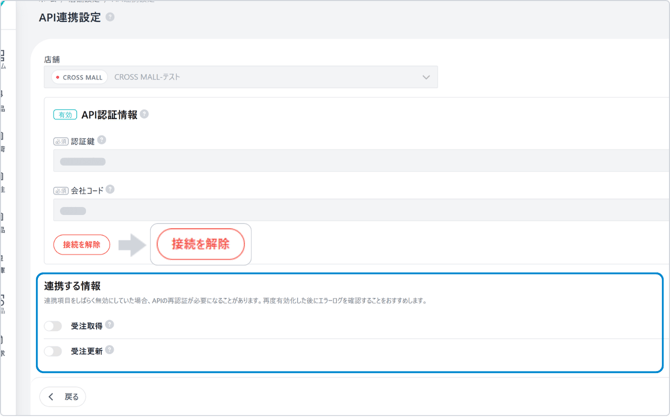This screenshot has height=417, width=670.
Task: Click help icon beside API連携設定 title
Action: 110,17
